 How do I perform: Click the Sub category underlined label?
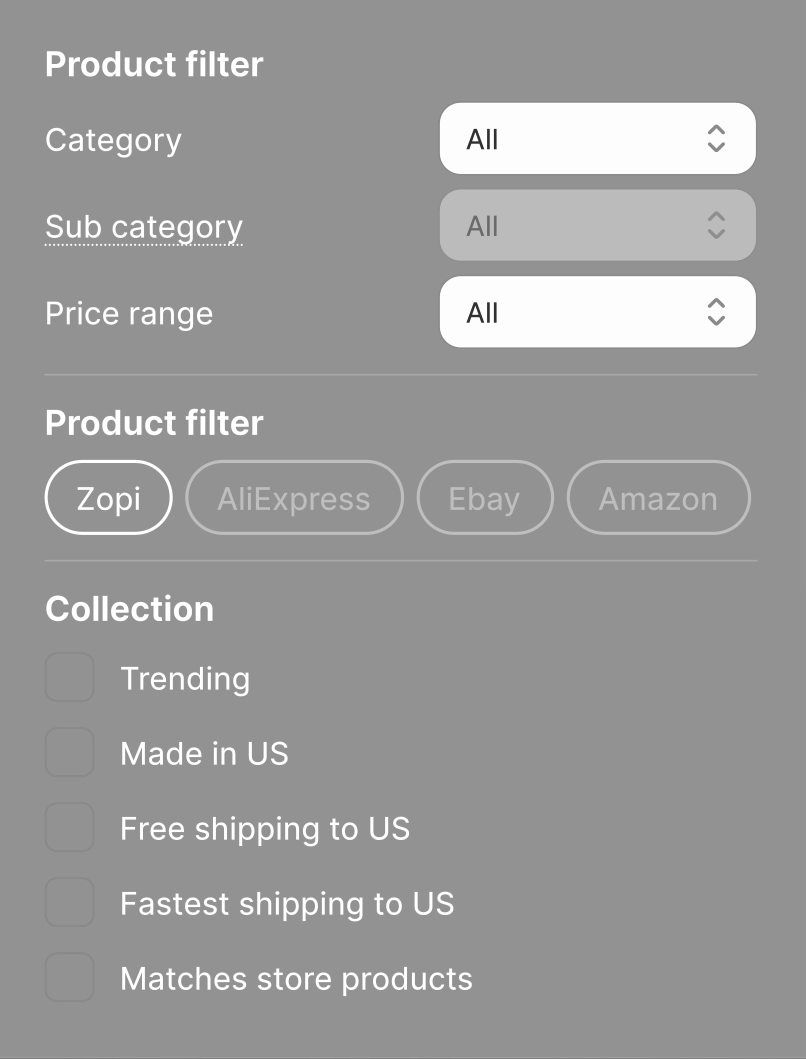click(144, 227)
